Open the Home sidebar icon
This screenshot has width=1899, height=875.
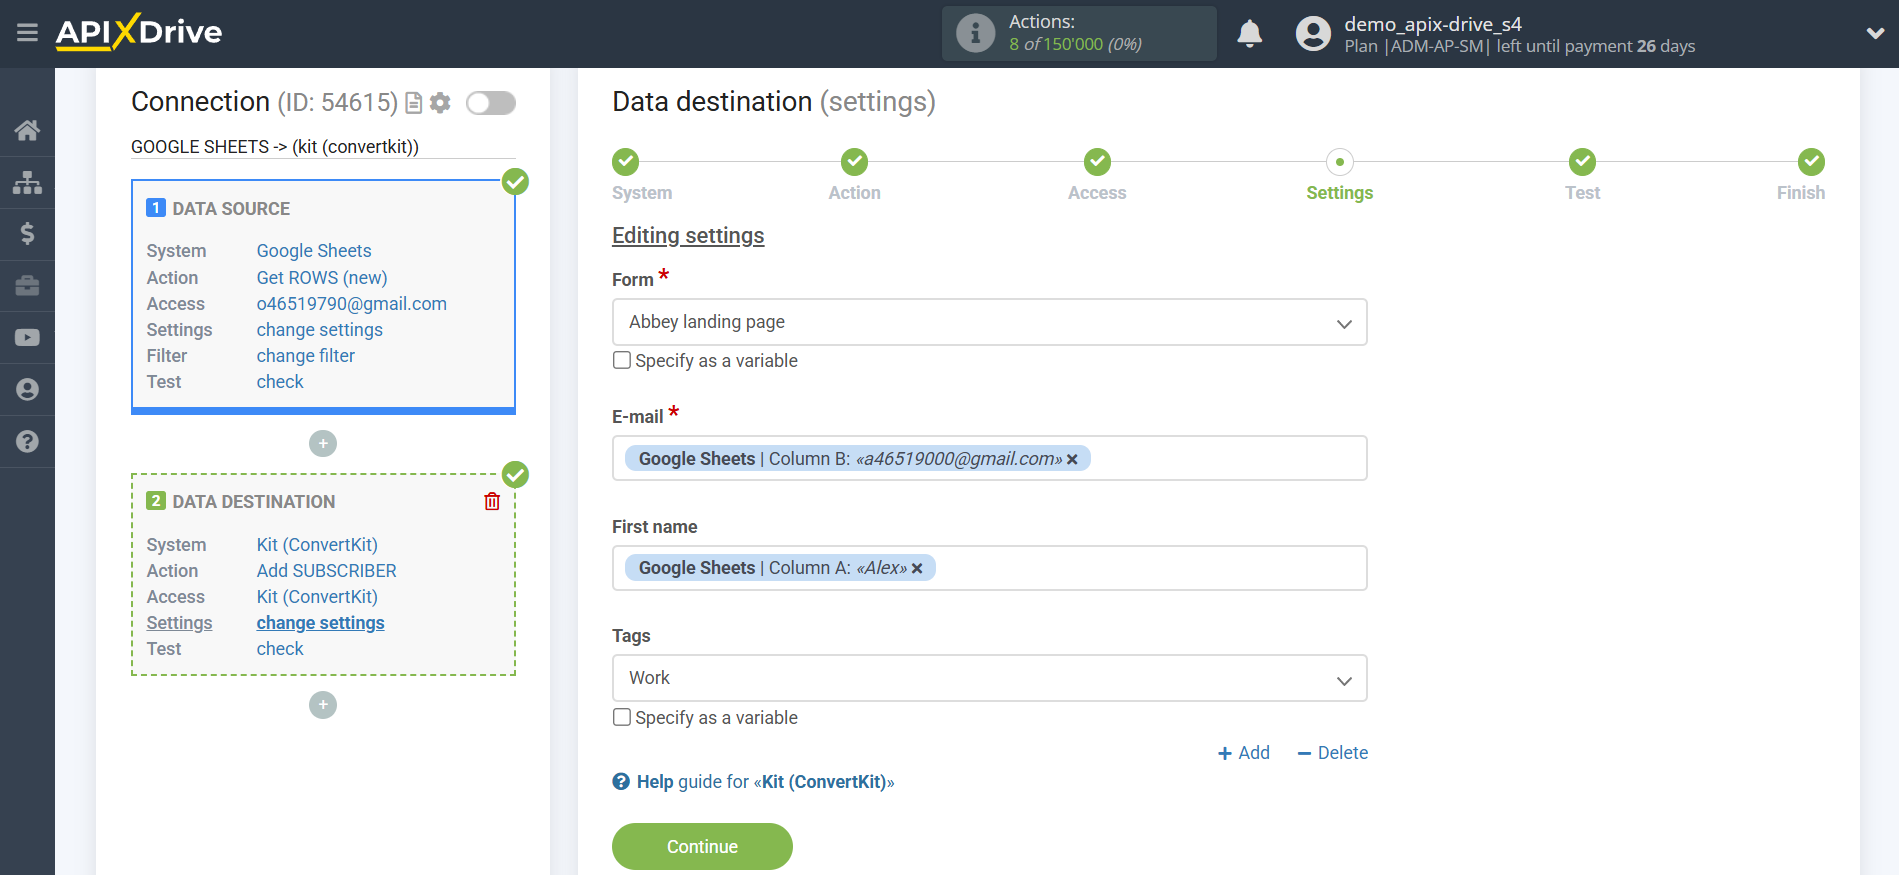(x=27, y=130)
